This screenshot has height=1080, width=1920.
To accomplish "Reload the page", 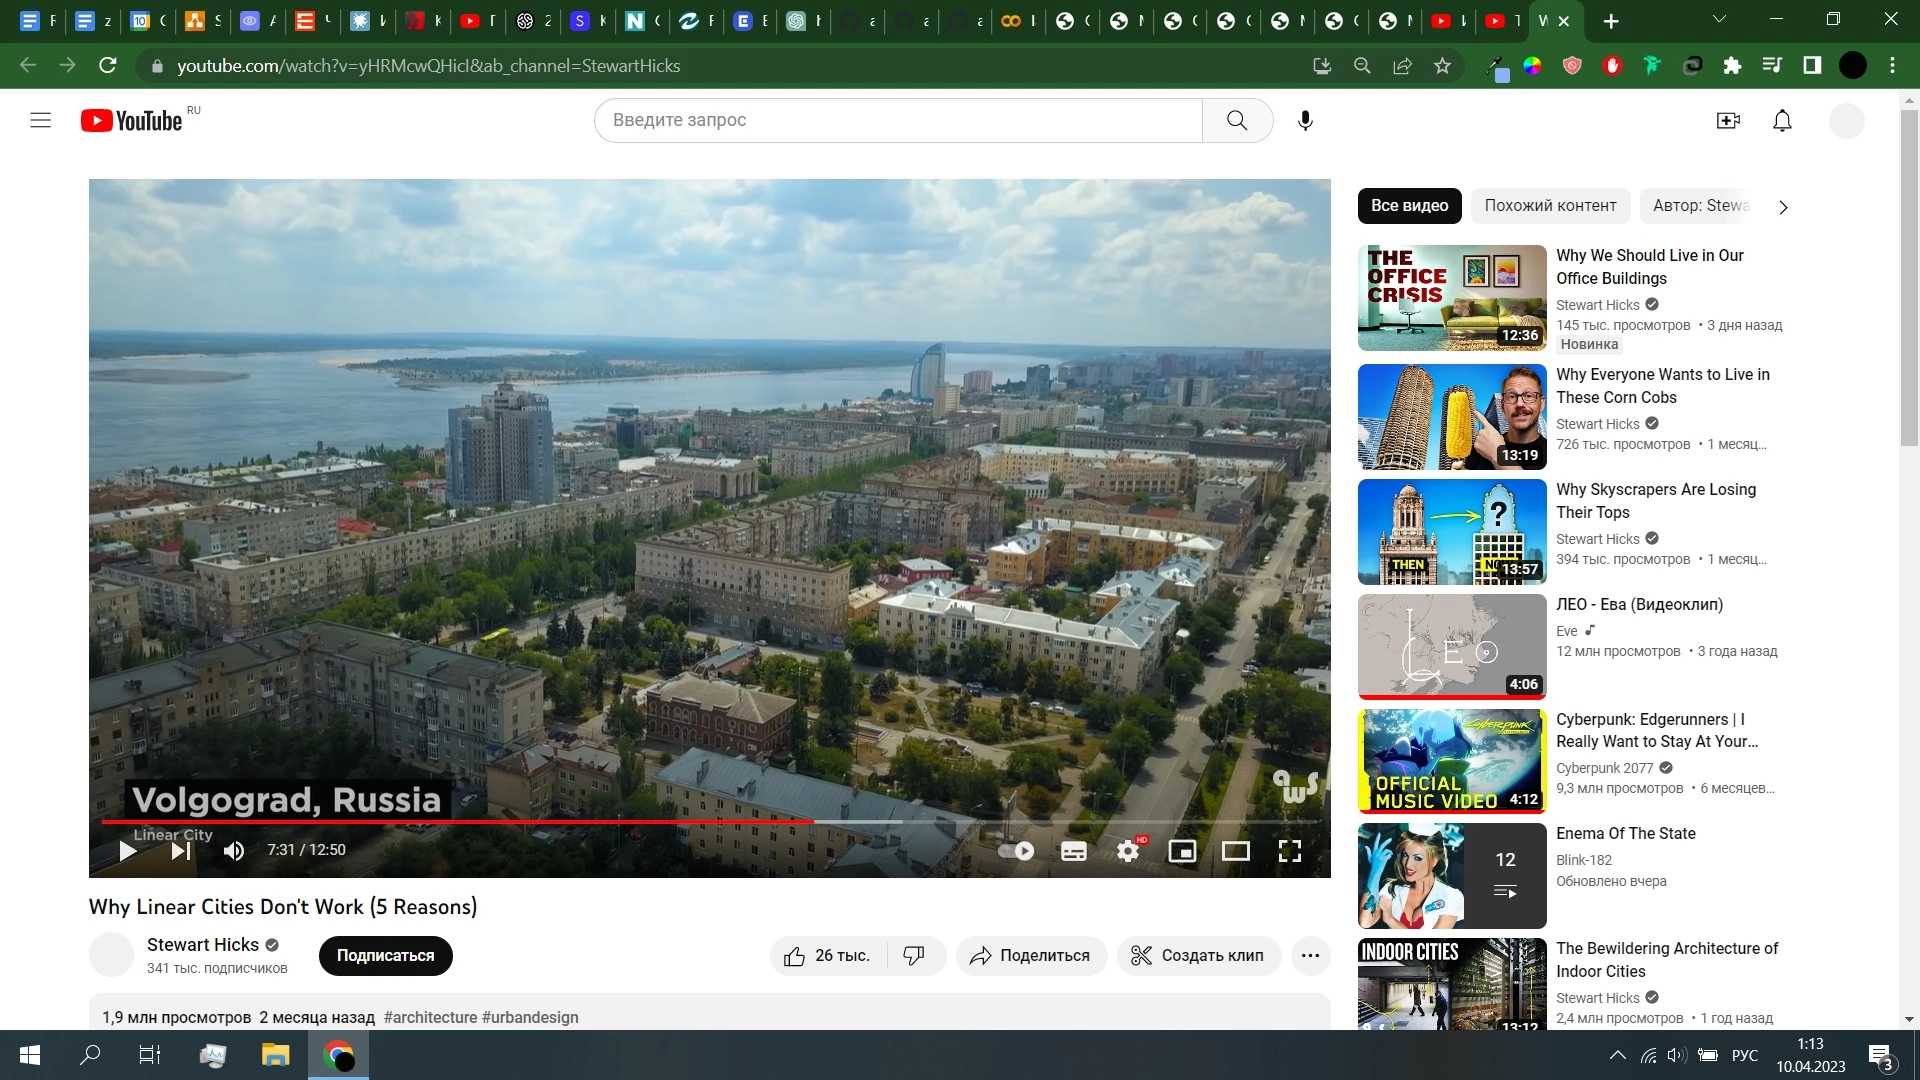I will (108, 66).
